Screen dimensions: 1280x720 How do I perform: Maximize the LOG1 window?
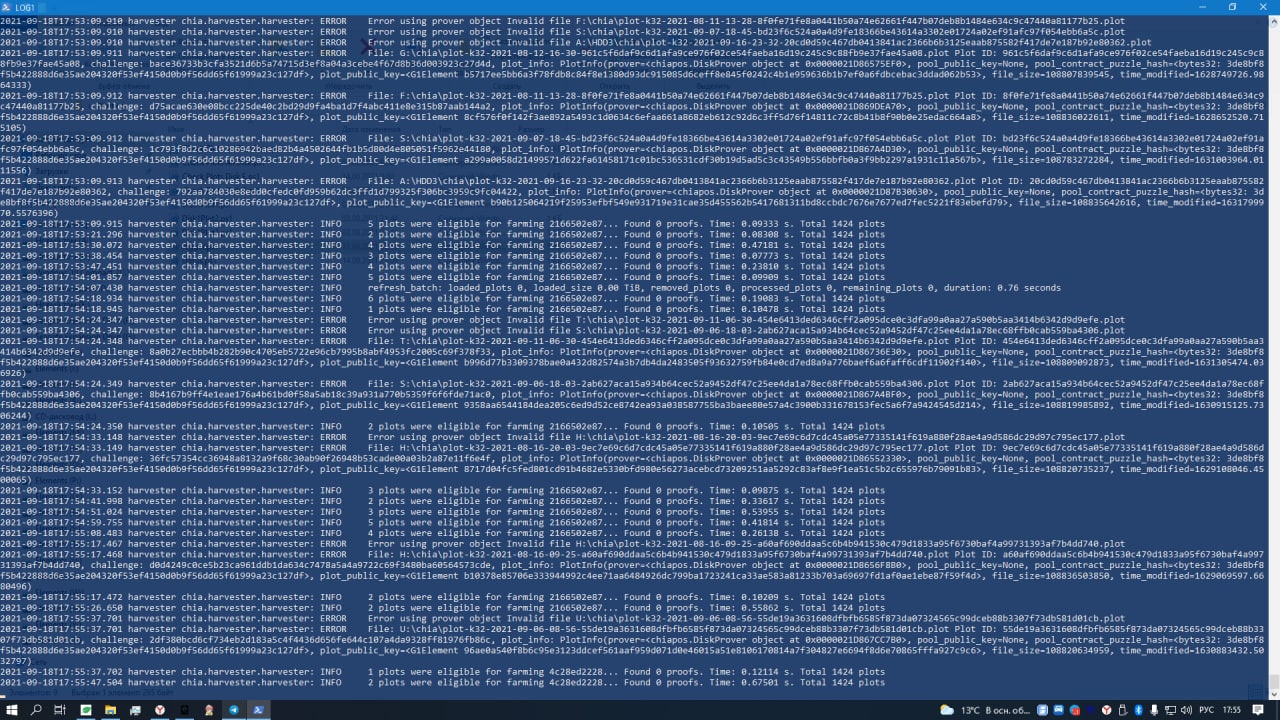pos(1232,6)
